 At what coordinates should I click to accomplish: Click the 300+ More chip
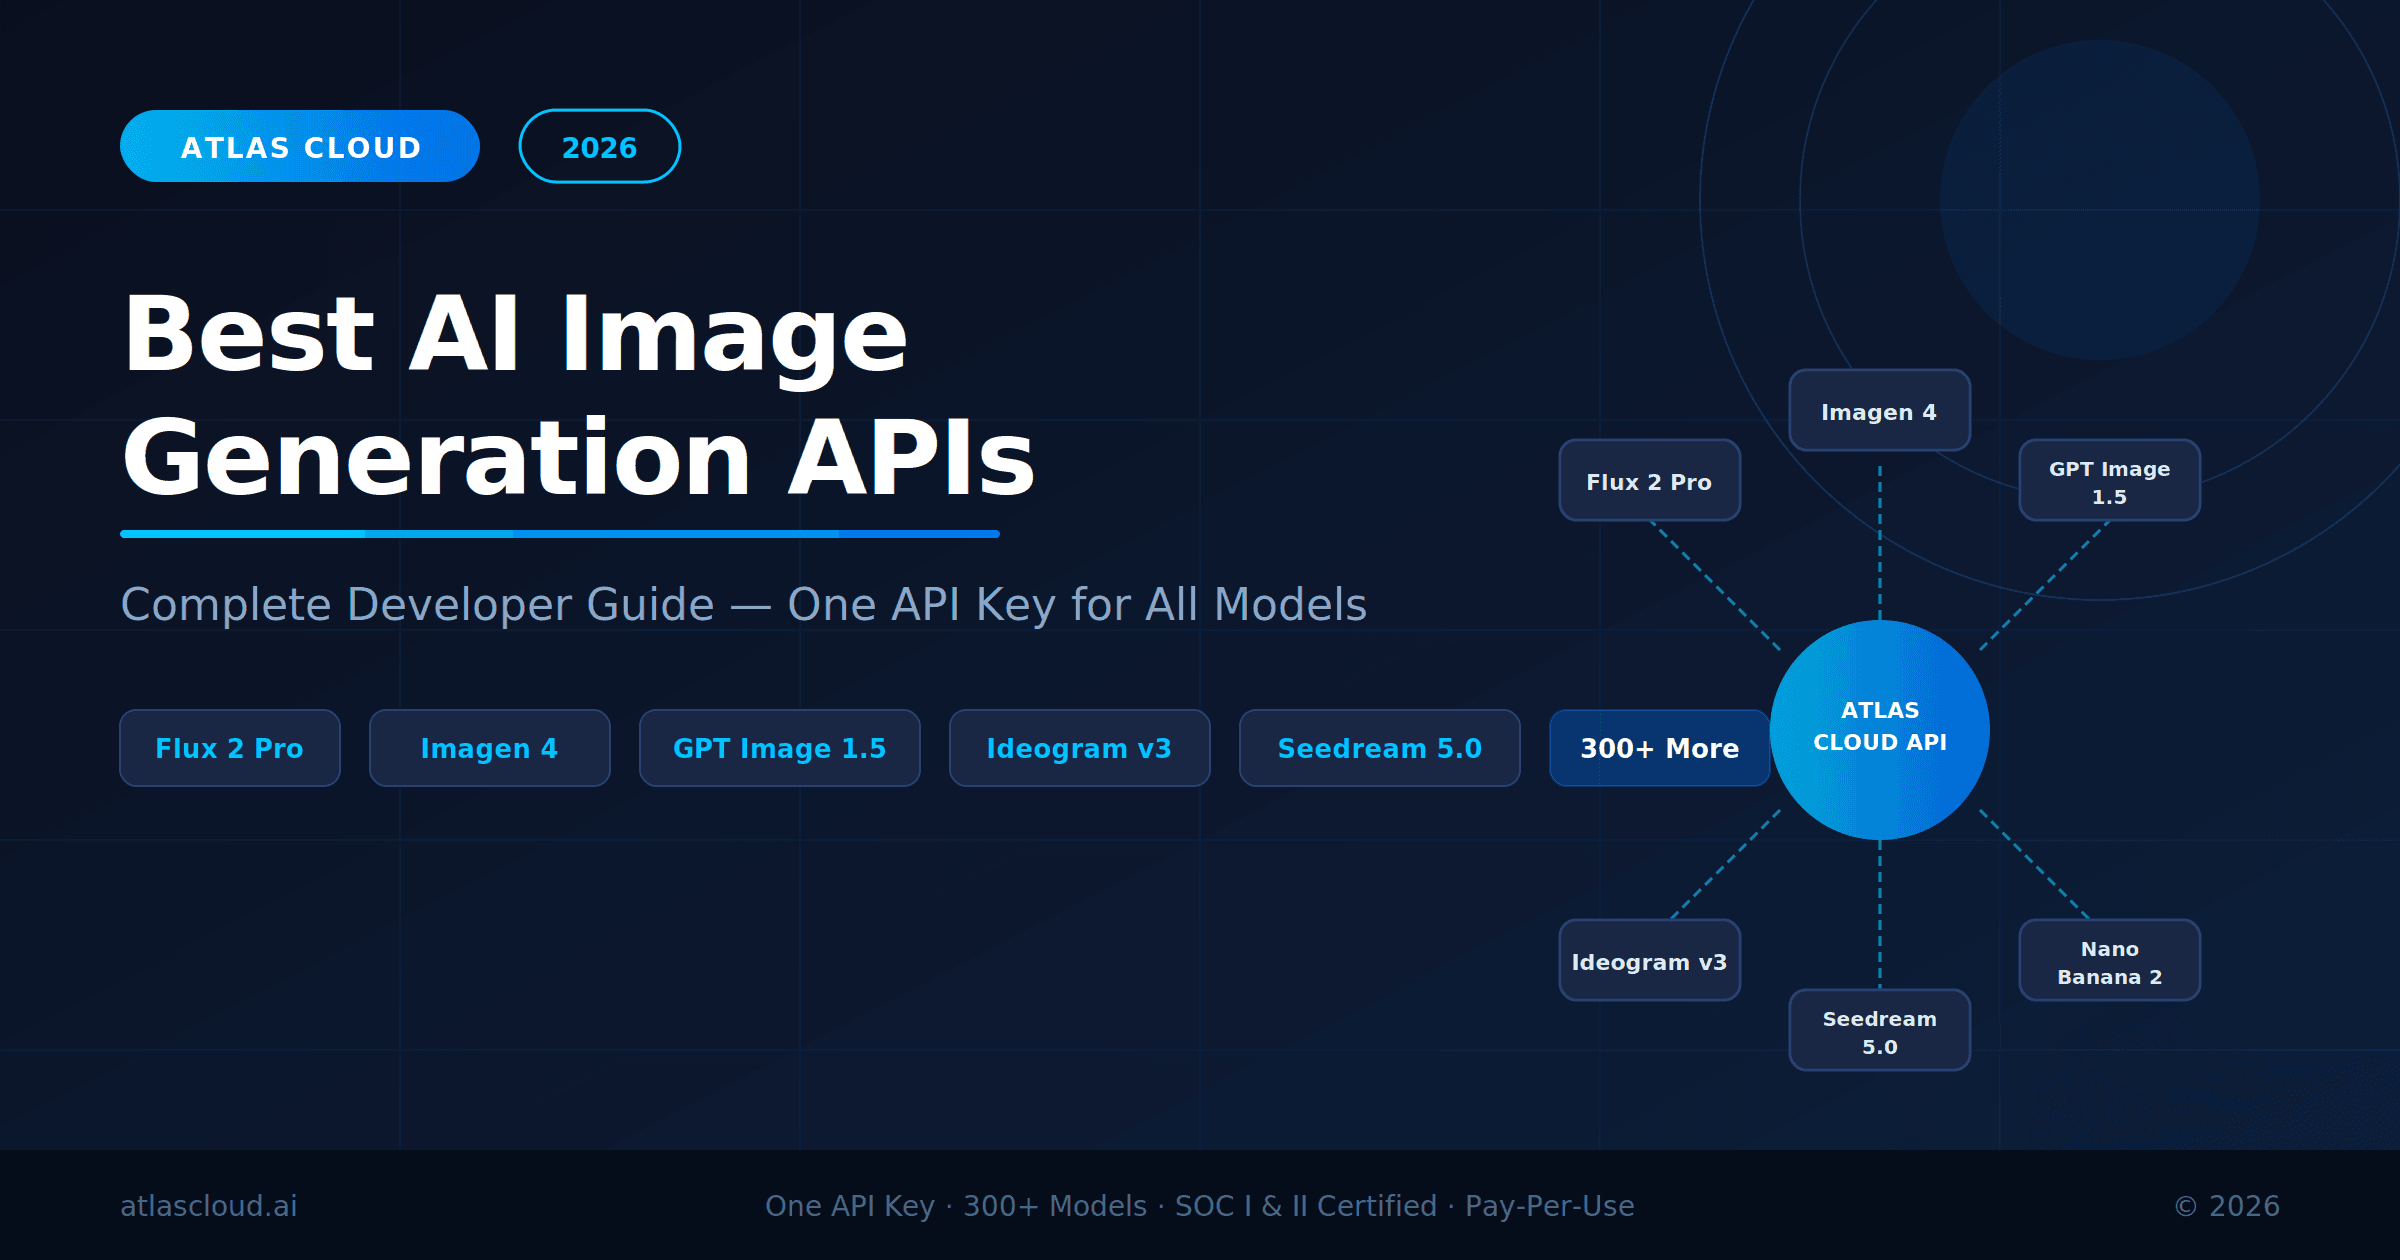point(1658,748)
